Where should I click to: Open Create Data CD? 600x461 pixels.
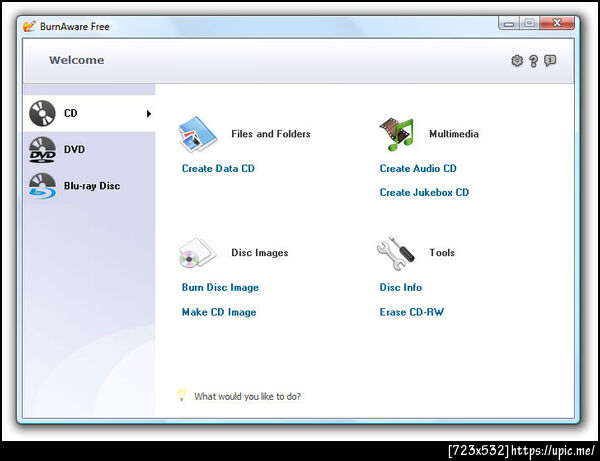(x=218, y=169)
